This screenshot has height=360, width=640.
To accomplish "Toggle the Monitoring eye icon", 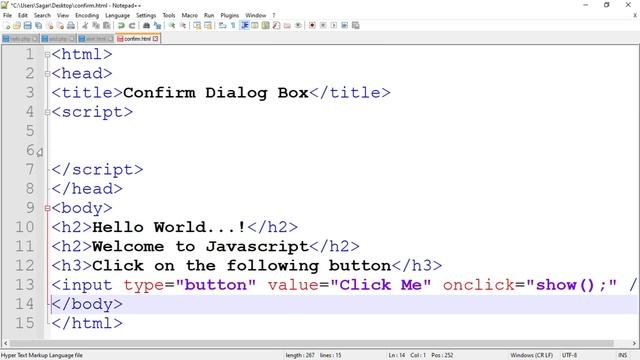I will tap(298, 25).
